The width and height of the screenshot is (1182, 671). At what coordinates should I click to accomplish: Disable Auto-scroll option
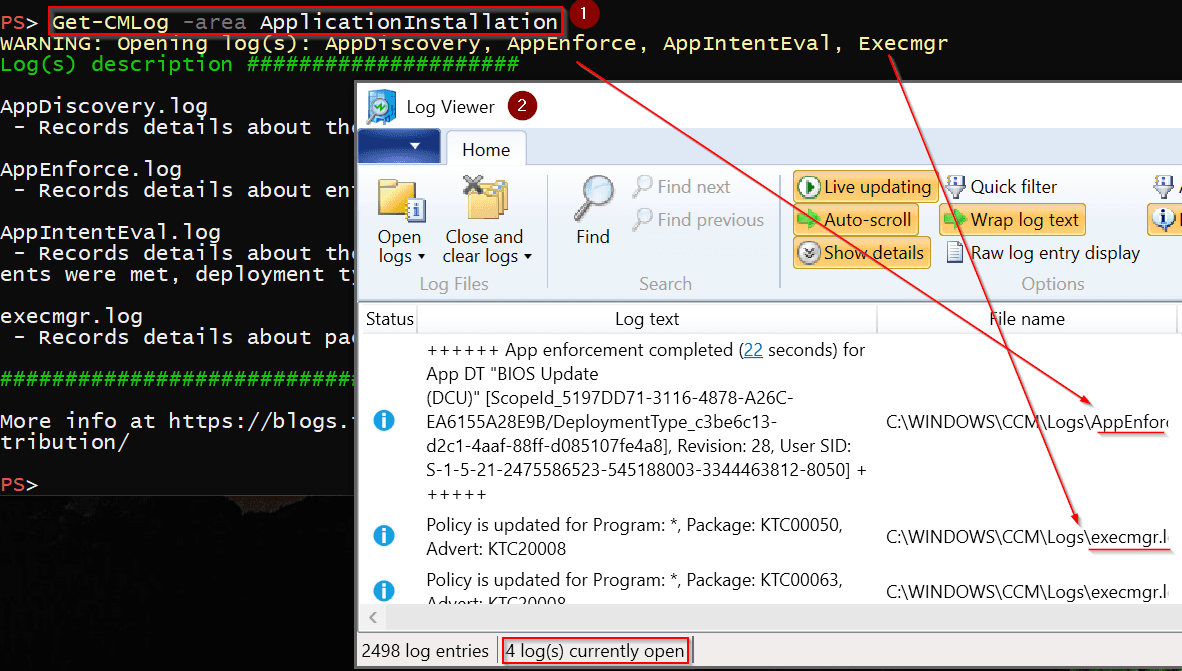tap(855, 220)
